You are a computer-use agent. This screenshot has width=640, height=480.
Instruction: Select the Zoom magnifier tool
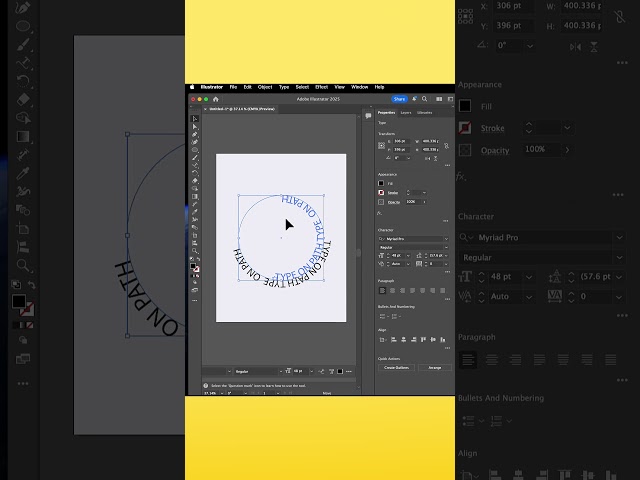[x=195, y=251]
